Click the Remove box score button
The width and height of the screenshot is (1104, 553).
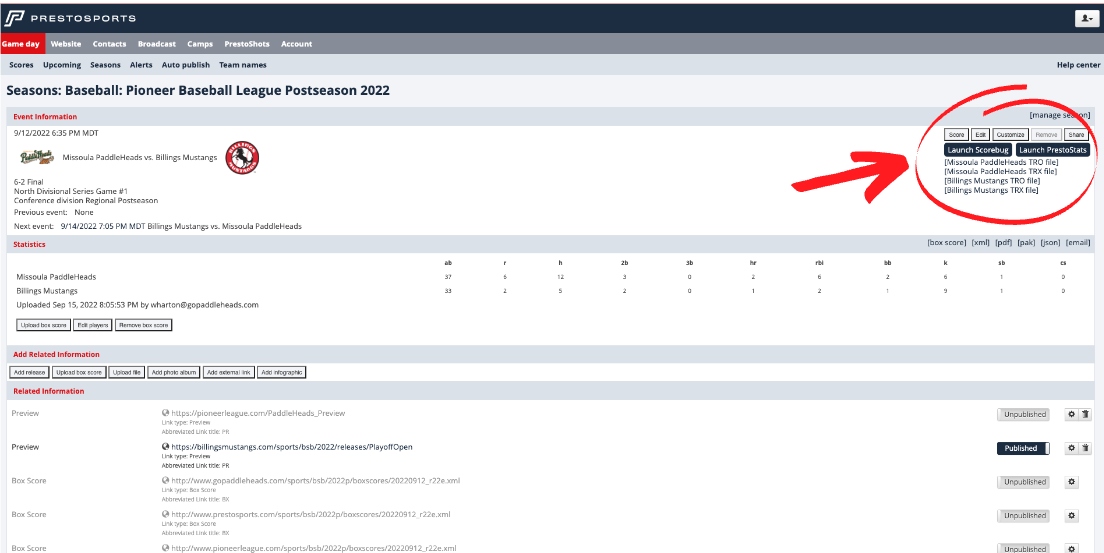tap(144, 325)
